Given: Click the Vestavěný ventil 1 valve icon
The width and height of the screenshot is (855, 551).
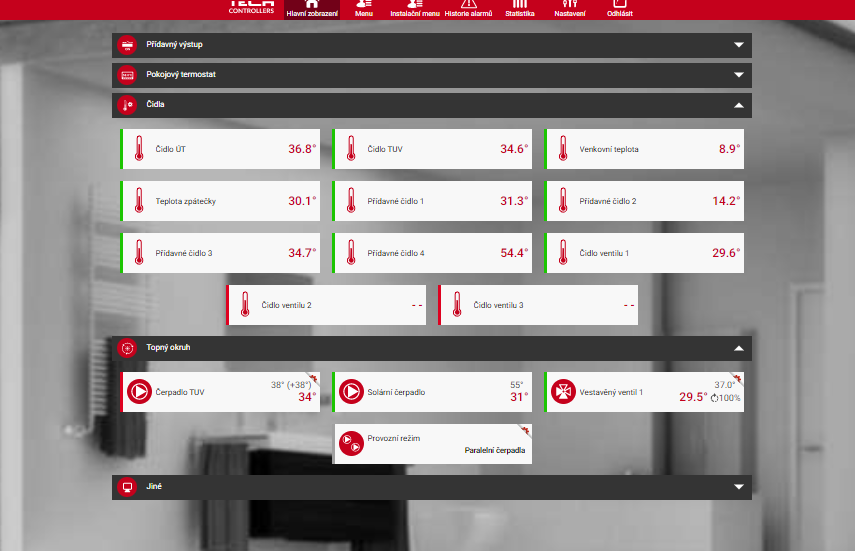Looking at the screenshot, I should tap(563, 392).
